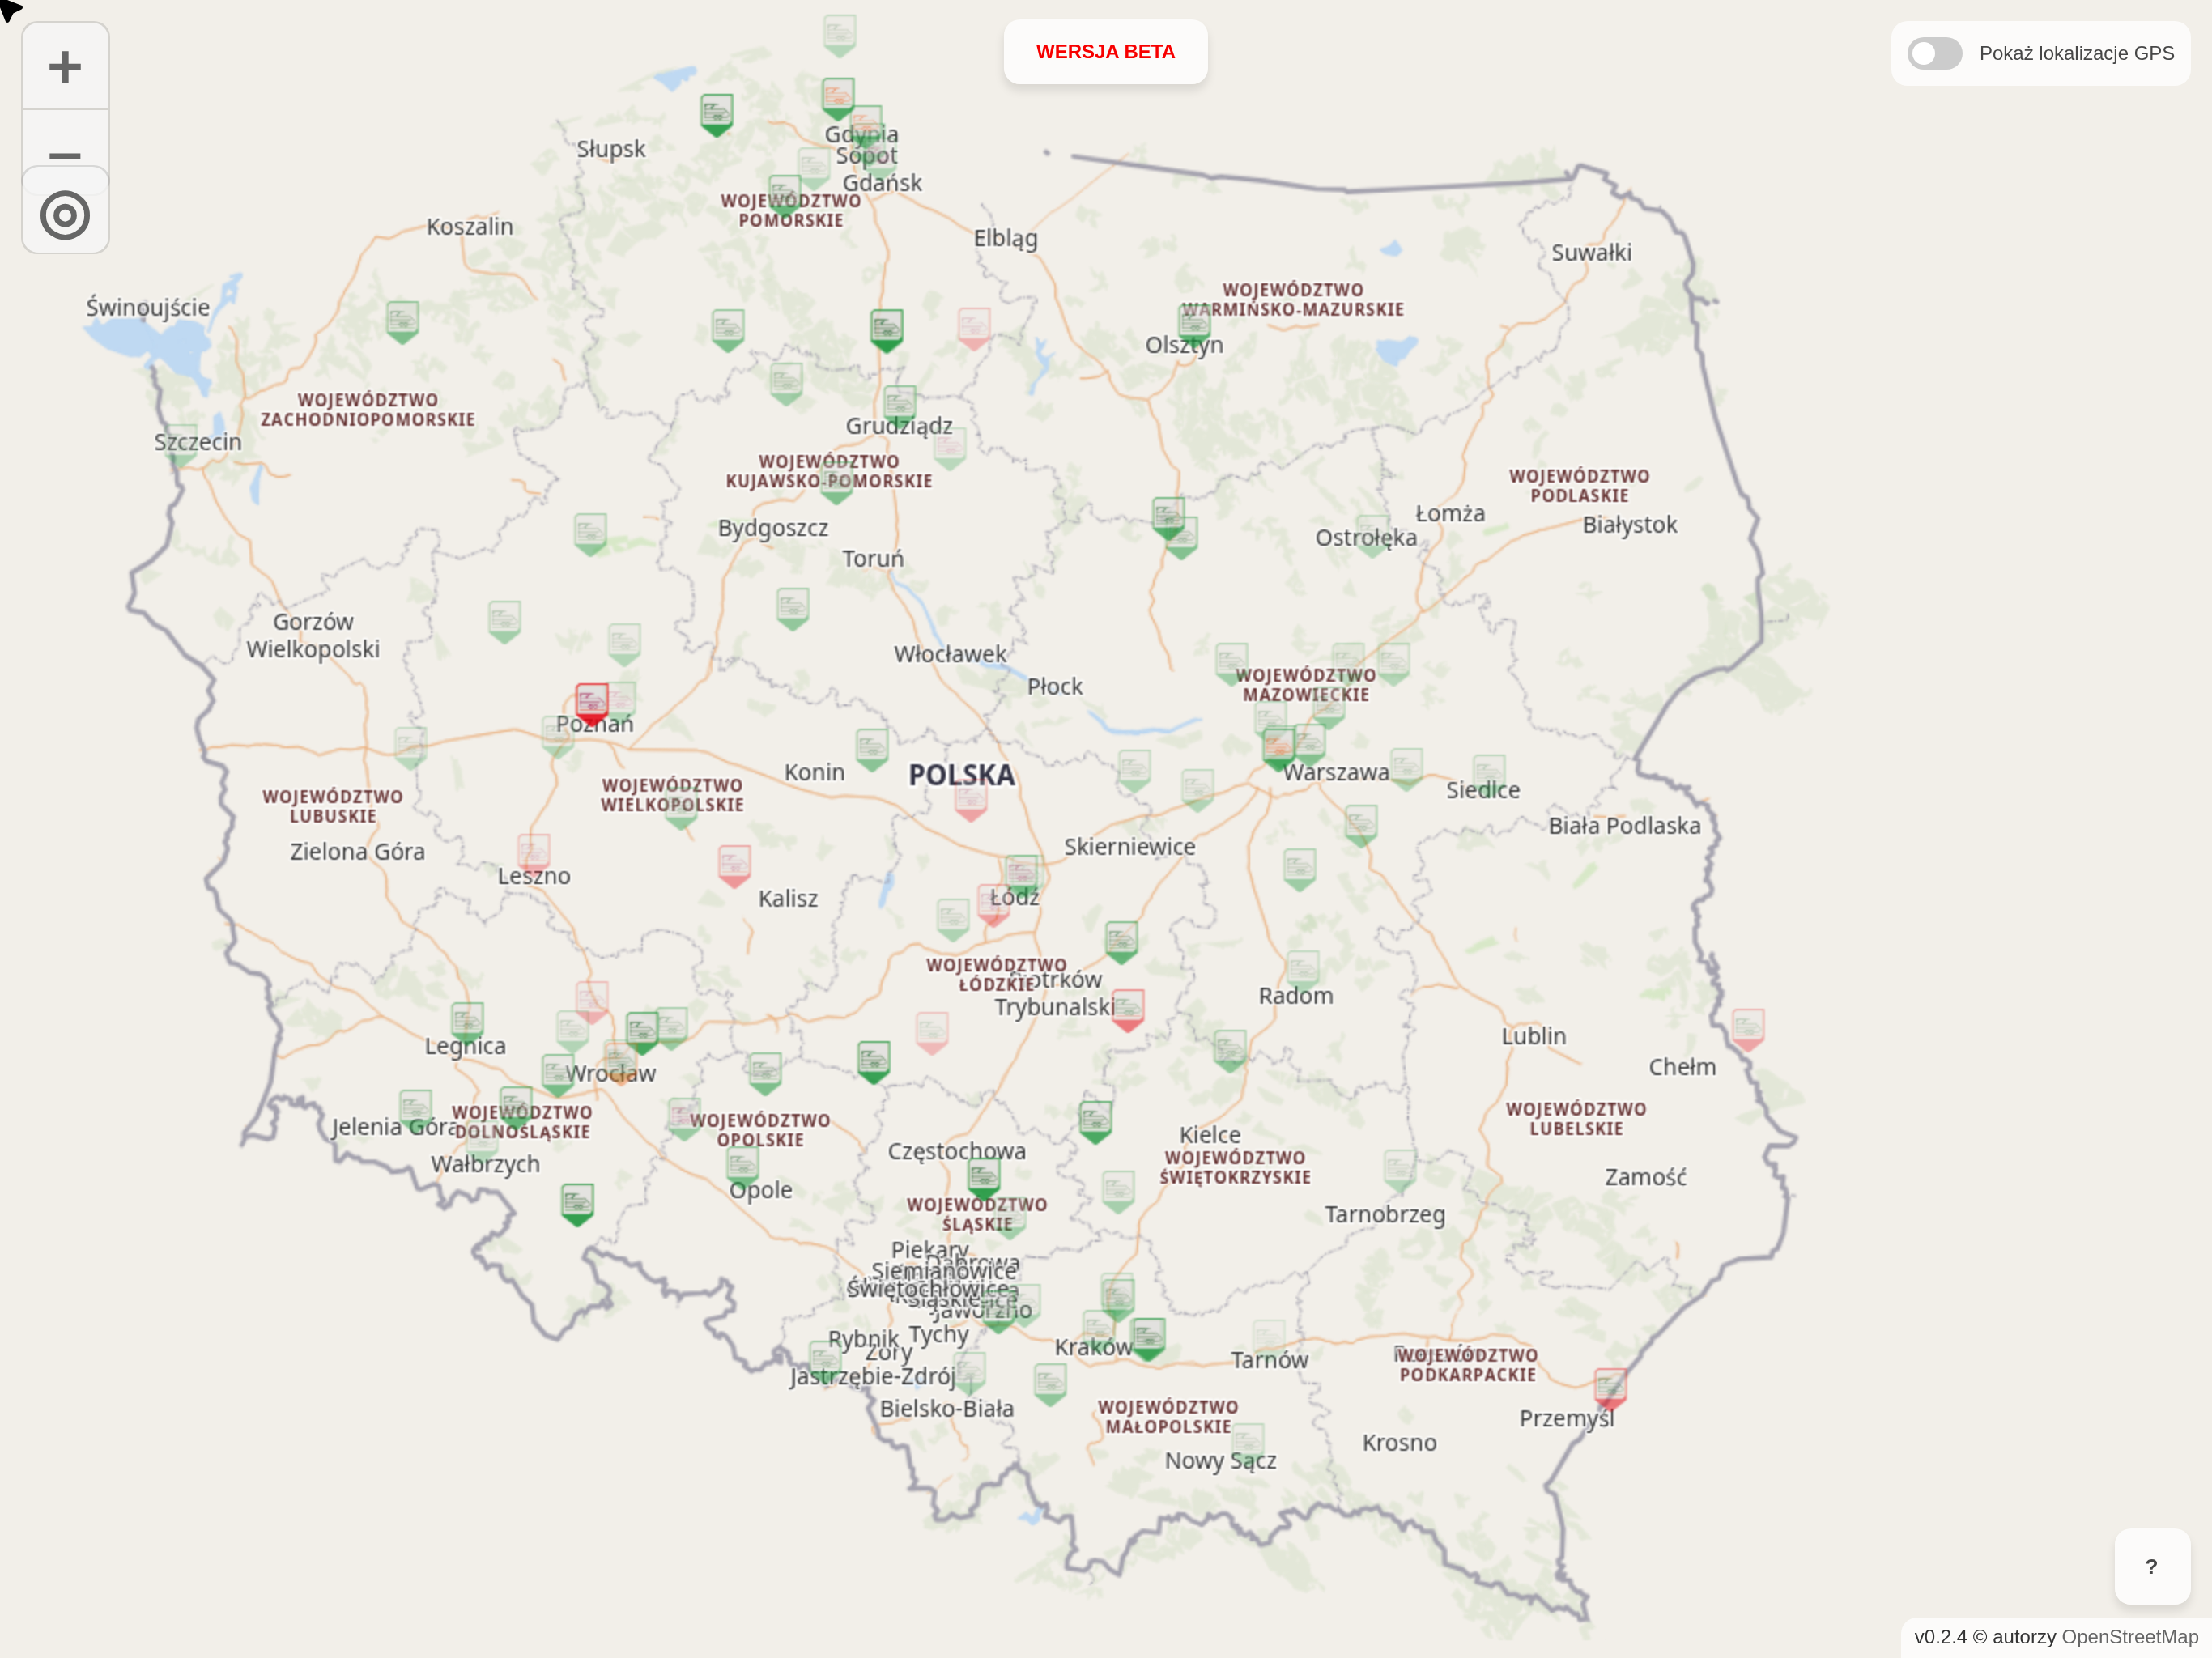Click the WERSJA BETA button
2212x1658 pixels.
1105,52
